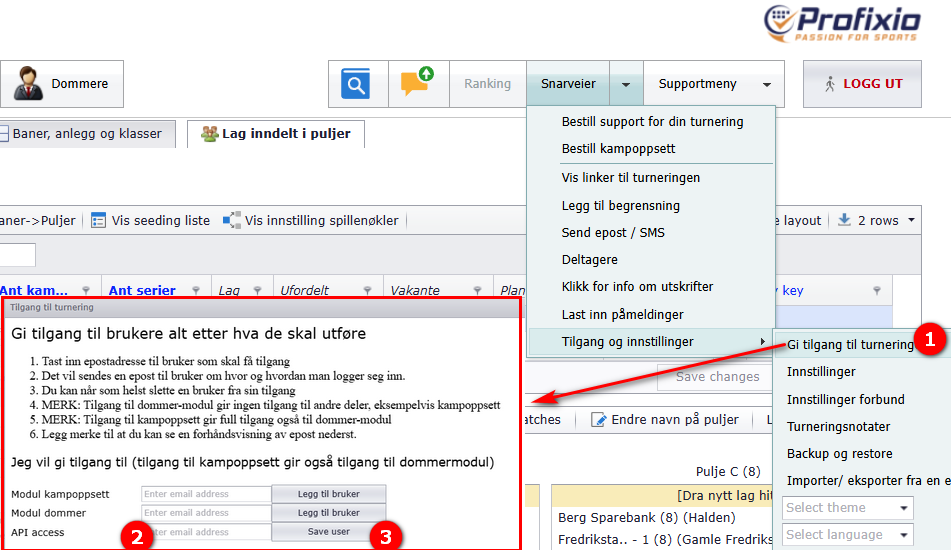The image size is (951, 550).
Task: Click the download icon beside 2 rows
Action: 844,220
